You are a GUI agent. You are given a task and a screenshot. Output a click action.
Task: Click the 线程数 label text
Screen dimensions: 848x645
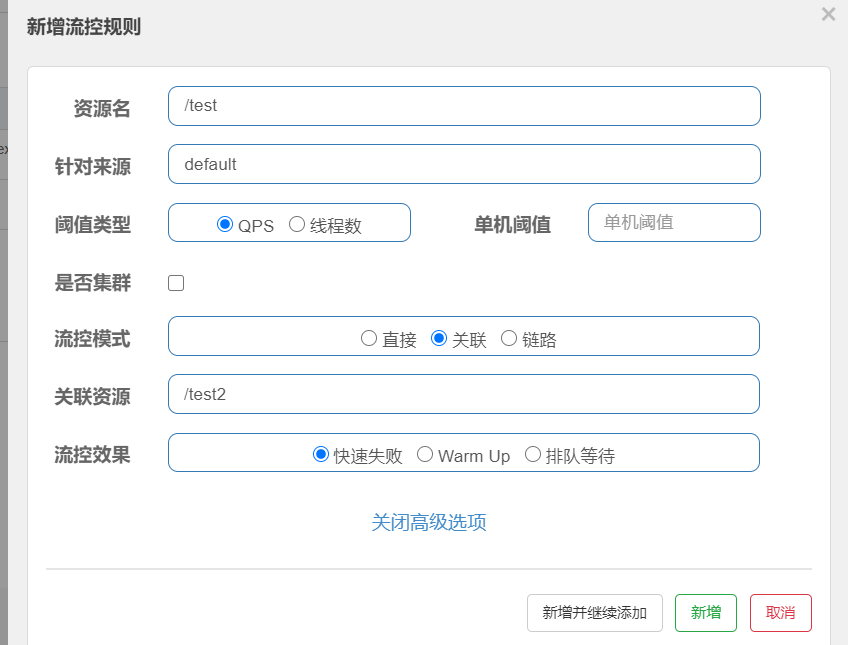[x=336, y=225]
